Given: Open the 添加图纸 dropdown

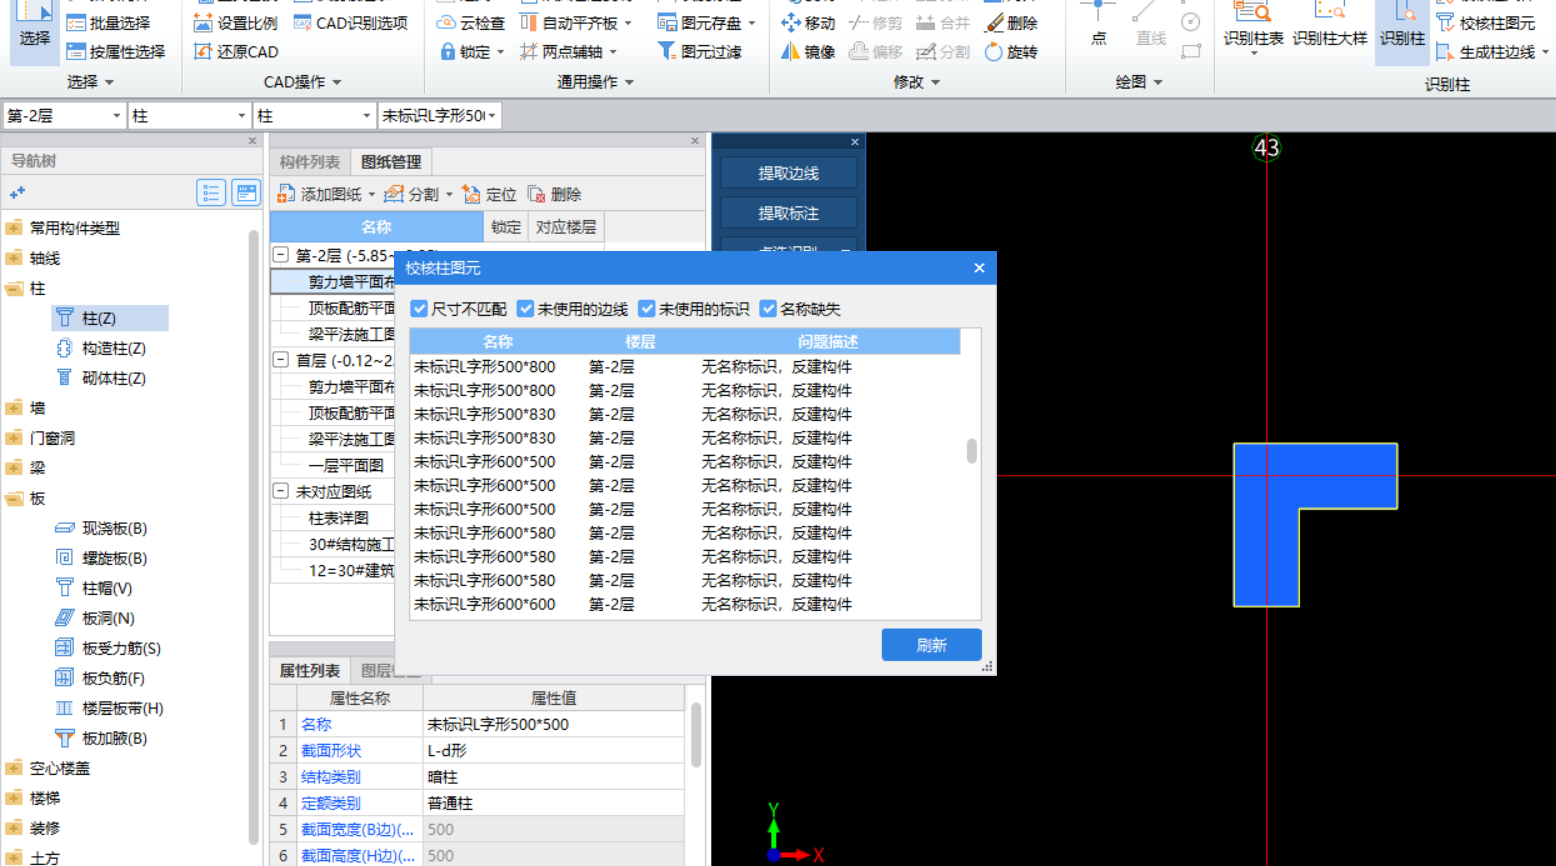Looking at the screenshot, I should tap(372, 194).
